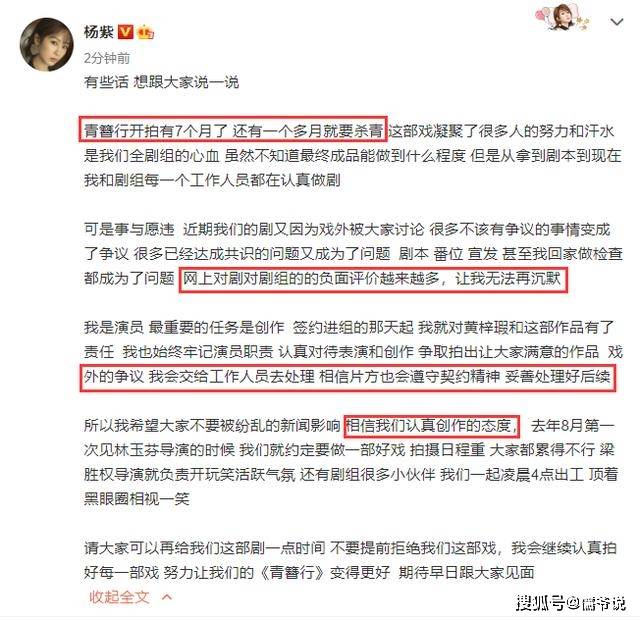Click the orange V verified badge
The image size is (640, 620).
coord(125,31)
